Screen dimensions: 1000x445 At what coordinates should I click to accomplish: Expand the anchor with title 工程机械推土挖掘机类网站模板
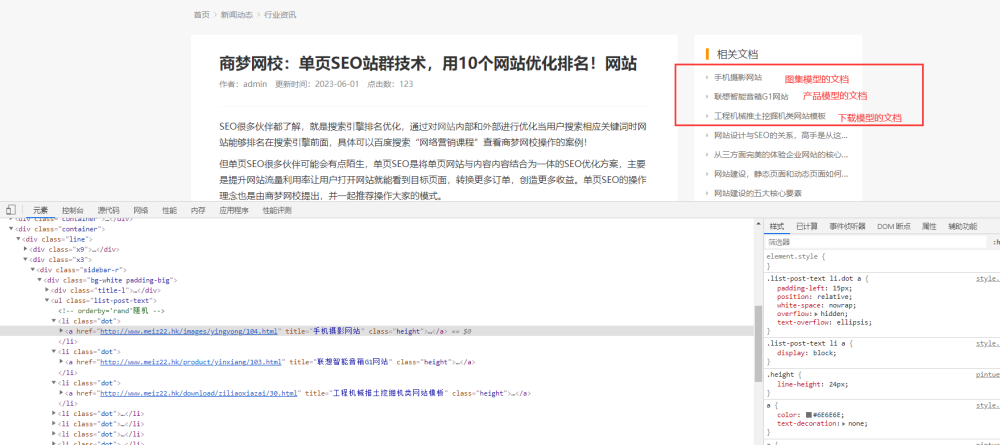pos(61,393)
